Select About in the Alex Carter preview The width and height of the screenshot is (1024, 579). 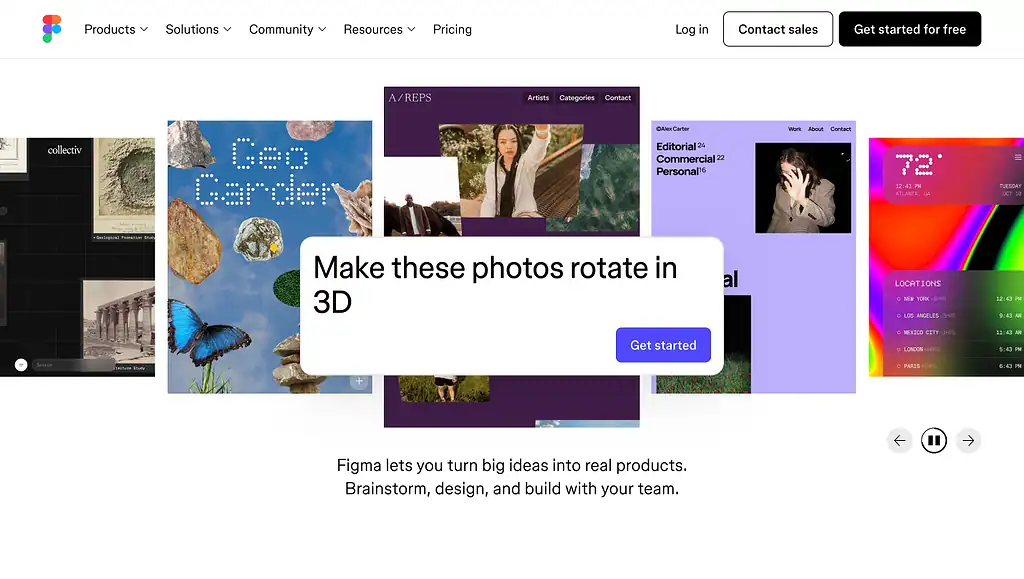point(816,129)
